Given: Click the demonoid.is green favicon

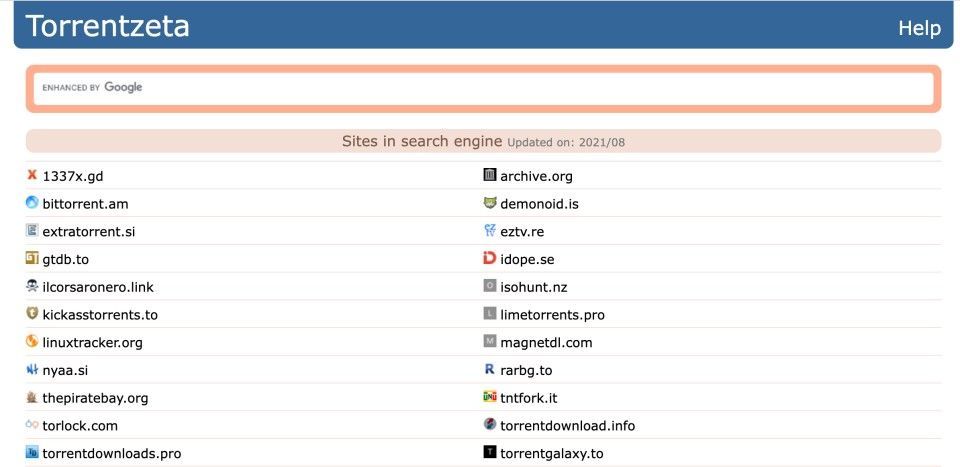Looking at the screenshot, I should [489, 203].
